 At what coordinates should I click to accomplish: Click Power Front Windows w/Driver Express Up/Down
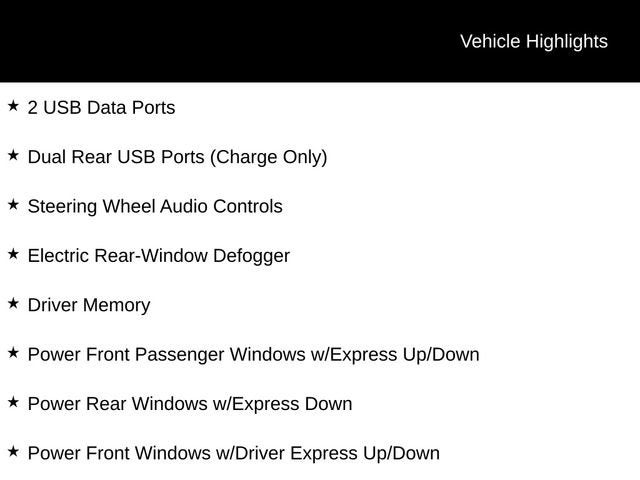click(x=234, y=453)
